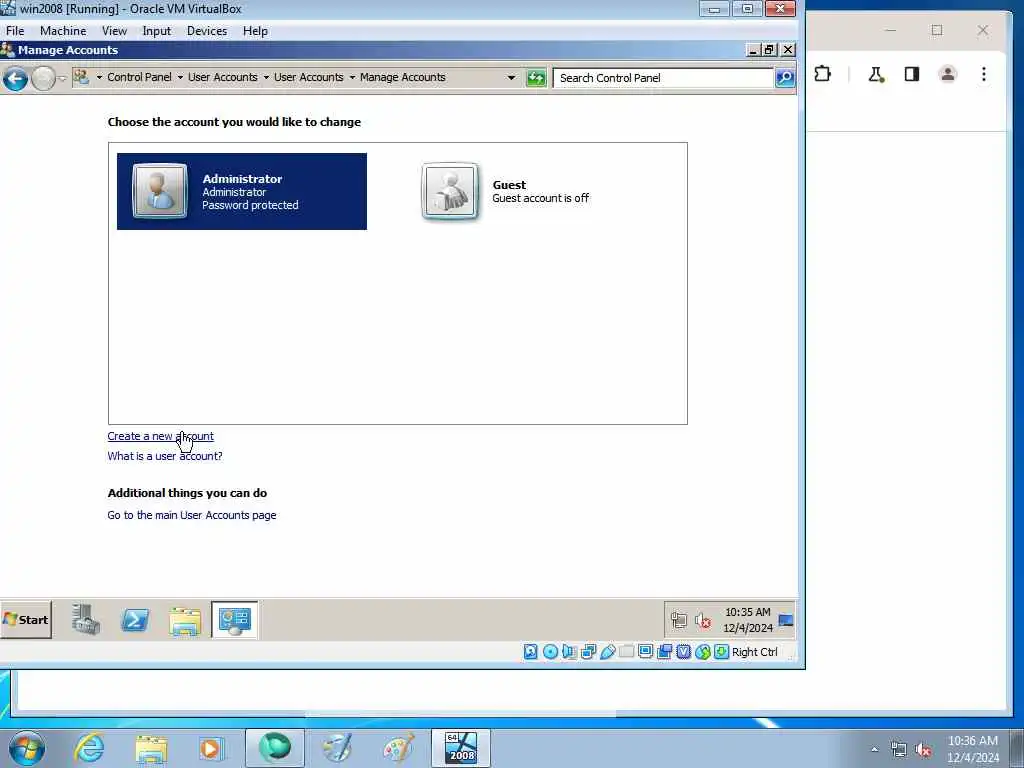The image size is (1024, 768).
Task: Select the Administrator account tile
Action: (x=242, y=191)
